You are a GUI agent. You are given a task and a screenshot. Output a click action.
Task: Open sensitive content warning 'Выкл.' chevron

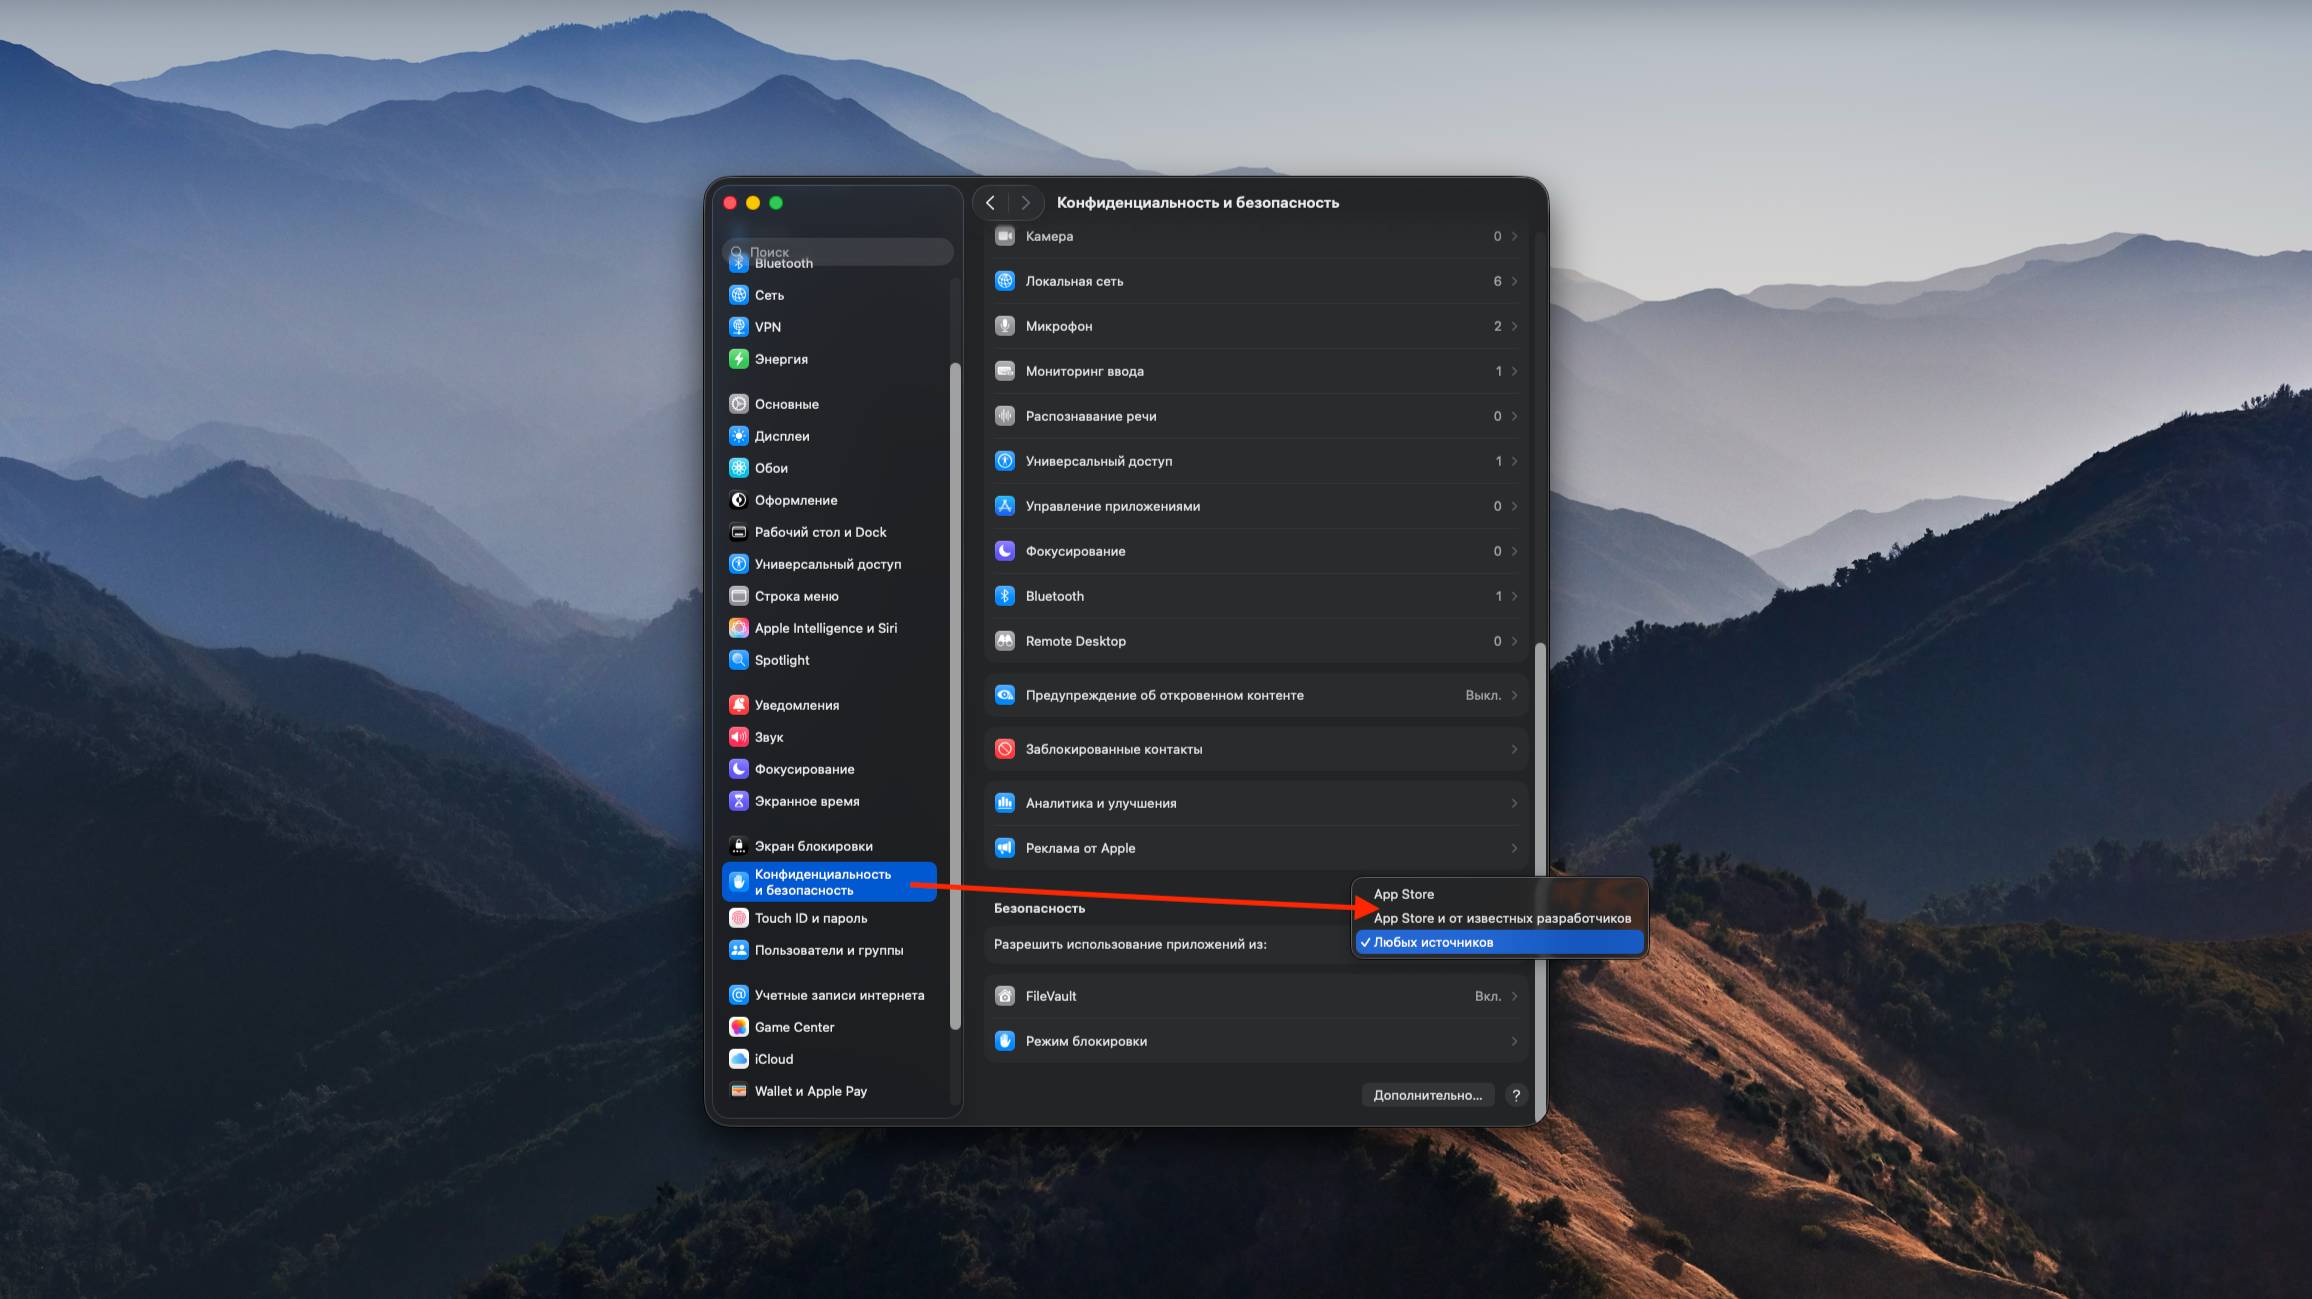[1514, 695]
